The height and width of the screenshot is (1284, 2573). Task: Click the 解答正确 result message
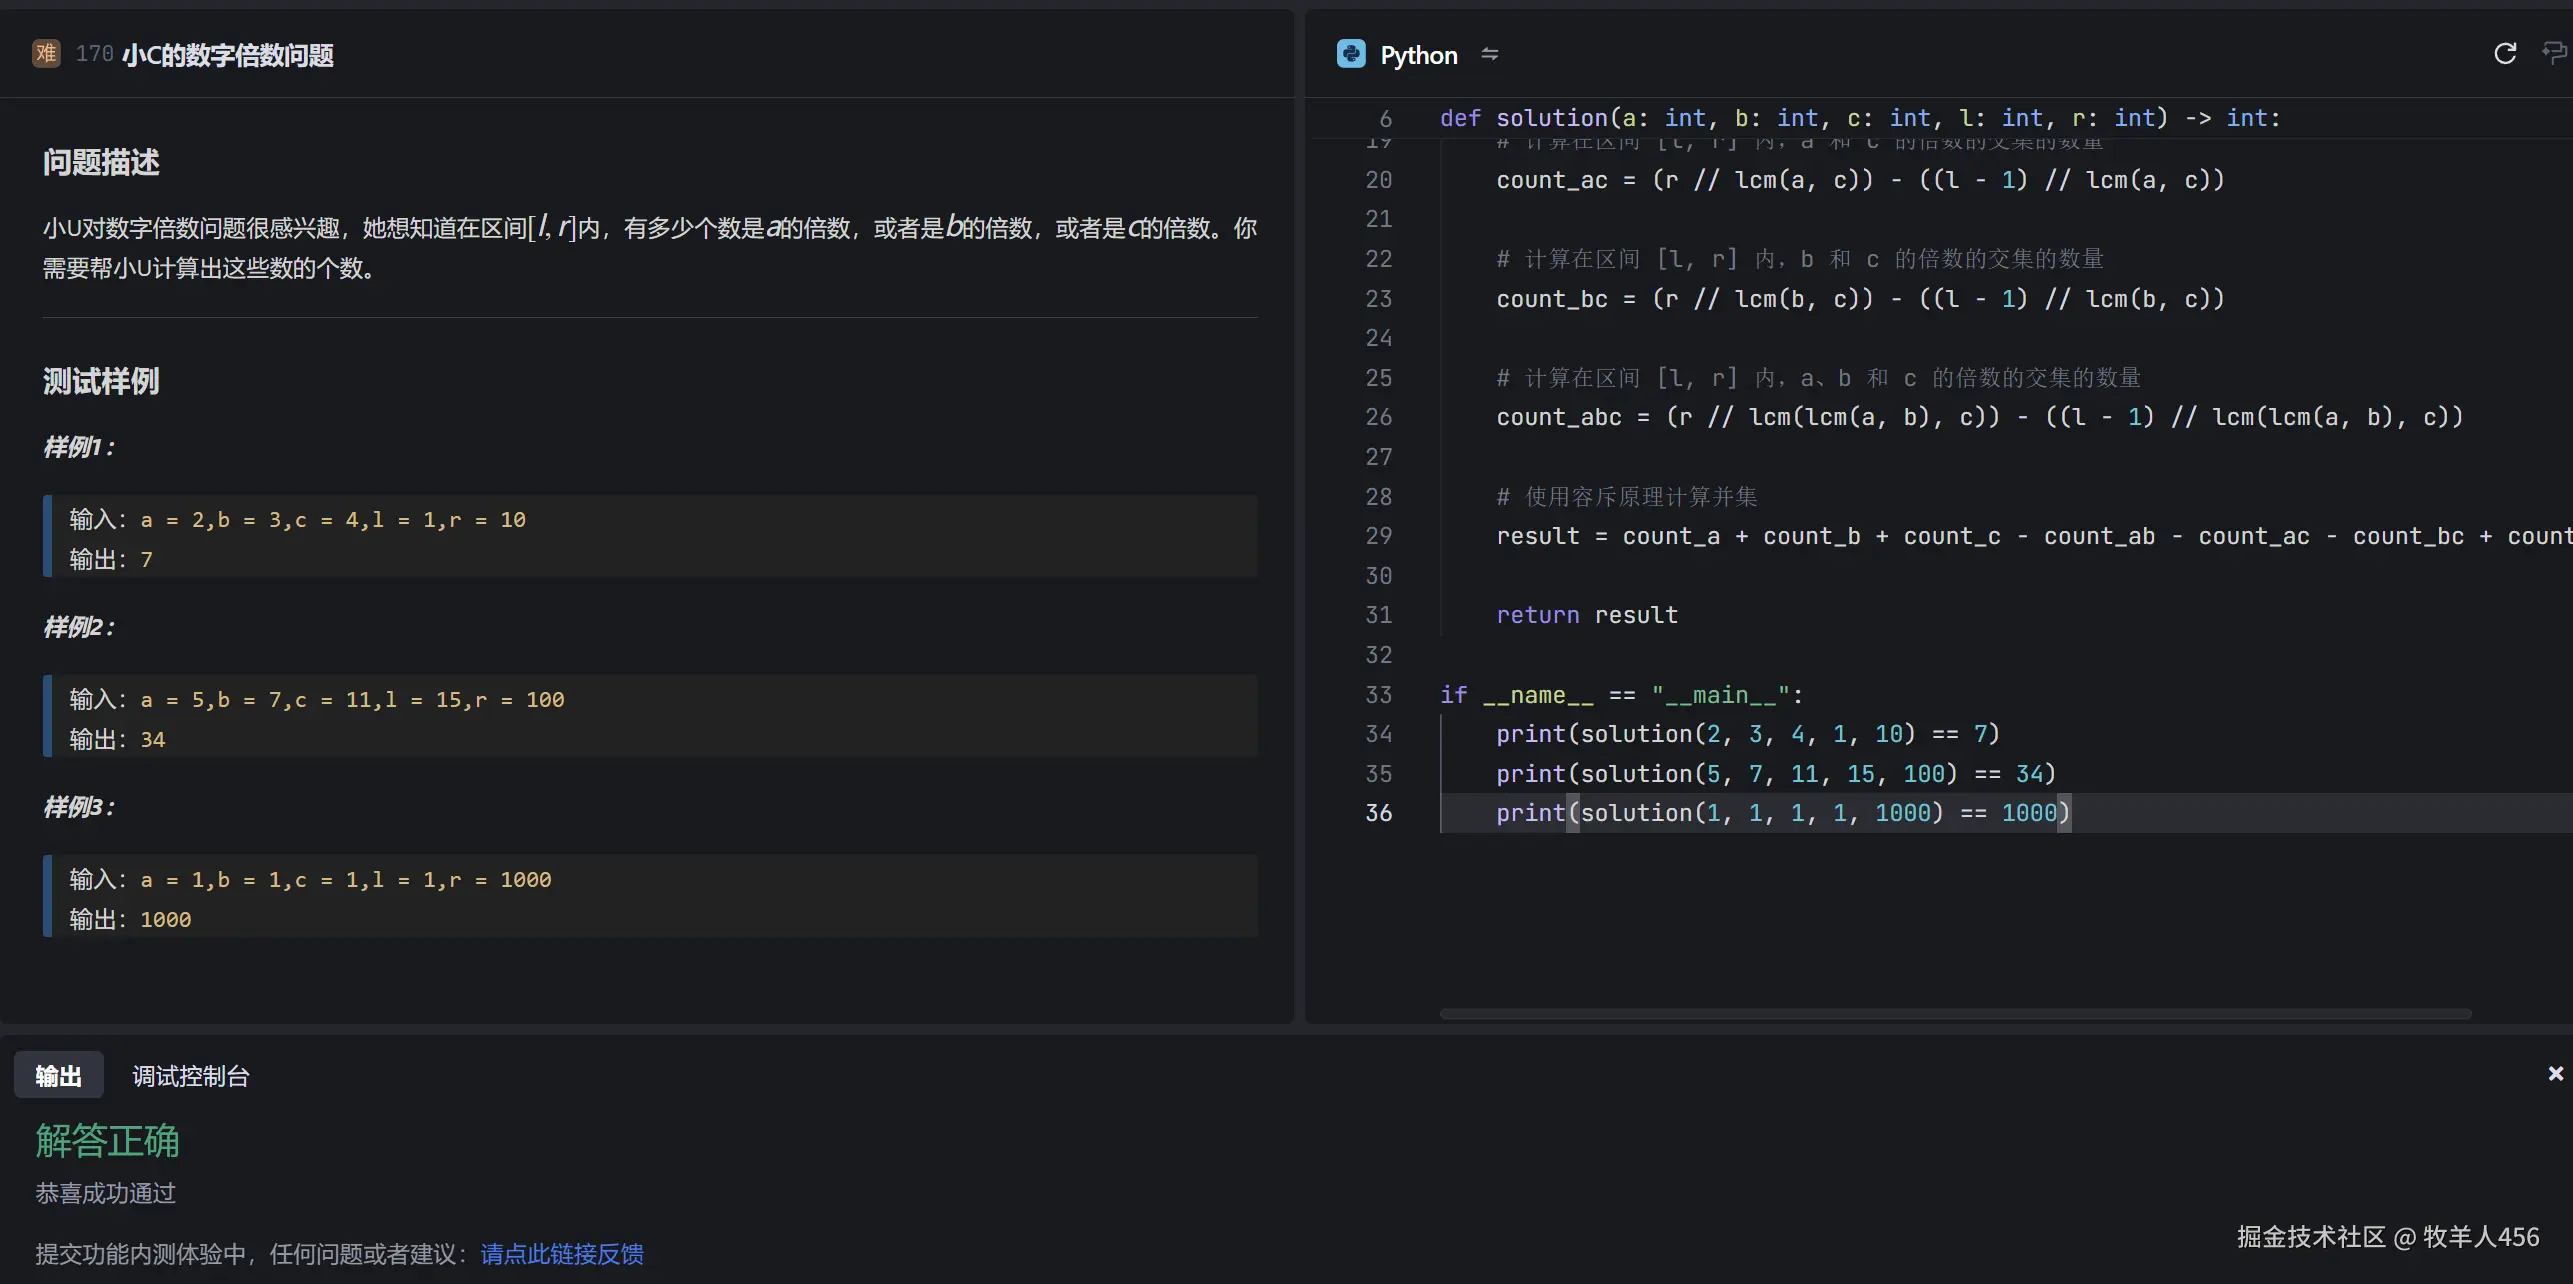107,1140
